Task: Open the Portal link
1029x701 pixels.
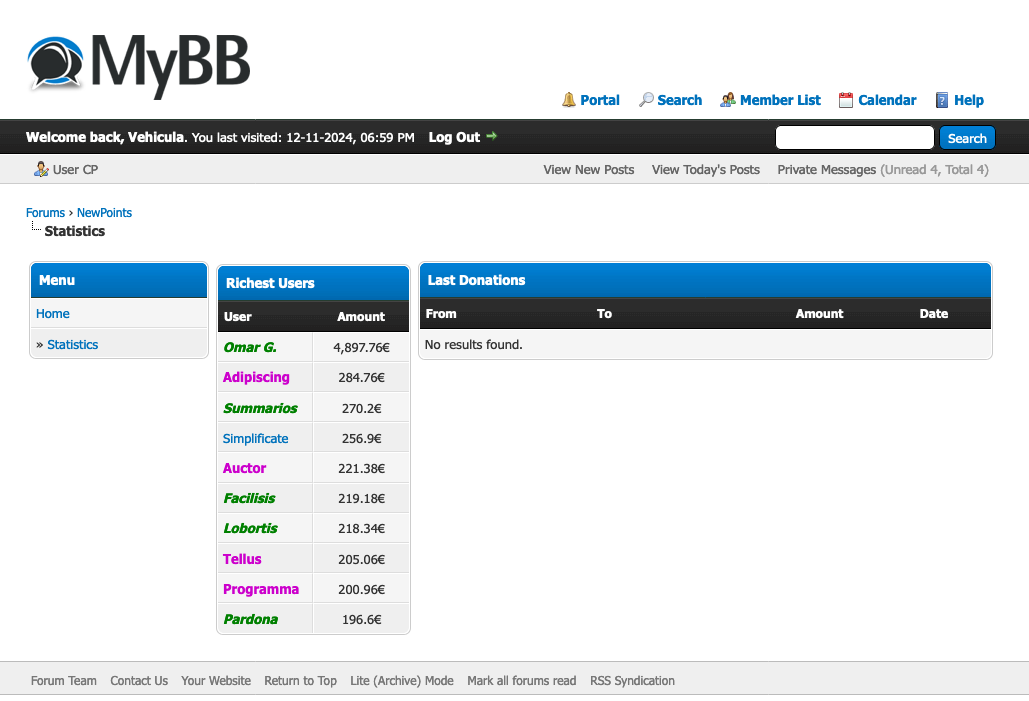Action: point(600,100)
